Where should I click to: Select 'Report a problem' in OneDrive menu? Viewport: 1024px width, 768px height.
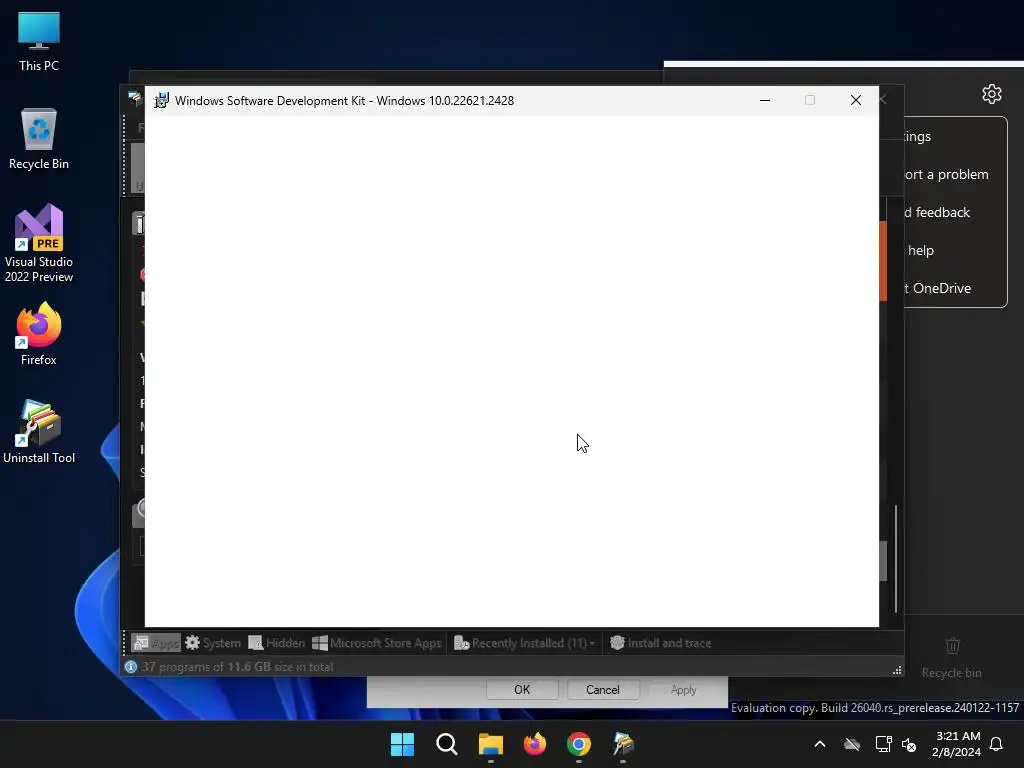coord(946,174)
